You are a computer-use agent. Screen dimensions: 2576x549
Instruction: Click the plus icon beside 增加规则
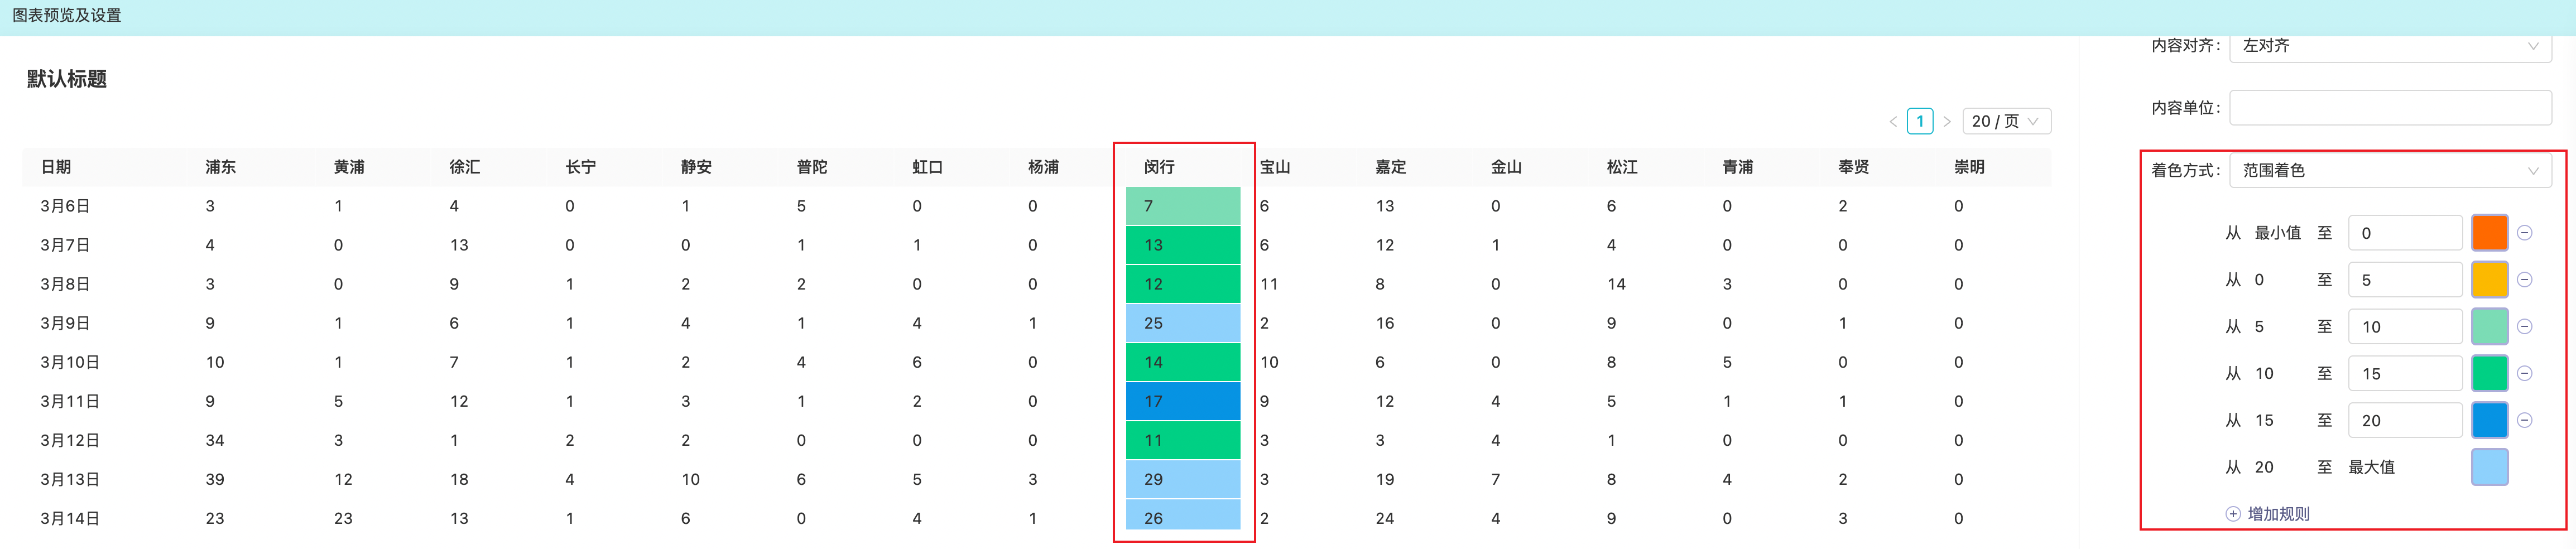click(x=2233, y=514)
